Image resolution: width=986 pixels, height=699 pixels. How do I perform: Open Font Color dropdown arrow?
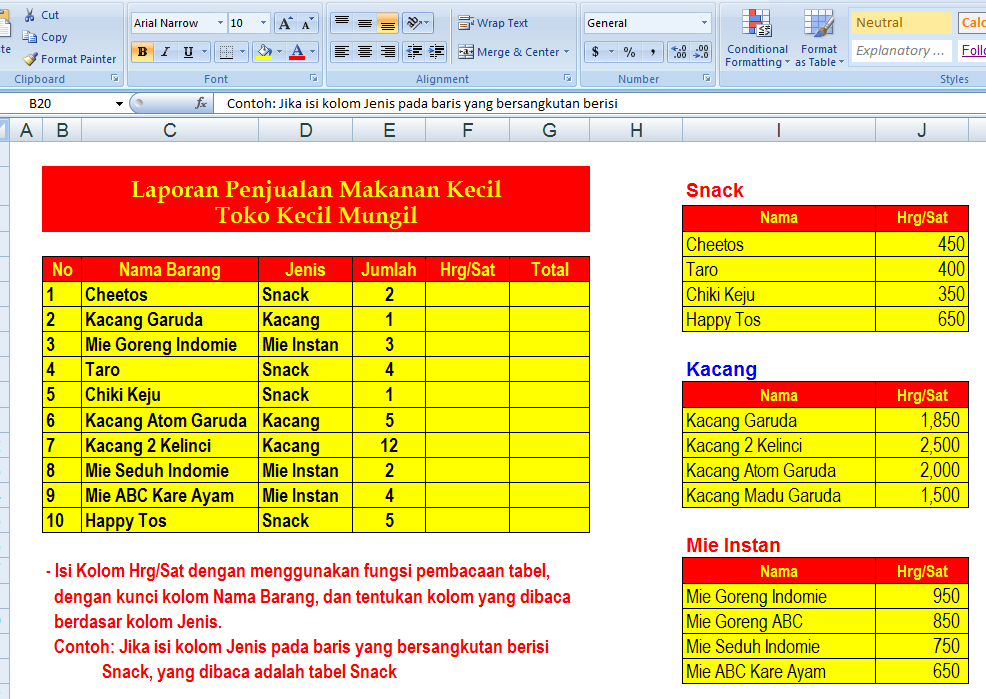(x=313, y=52)
